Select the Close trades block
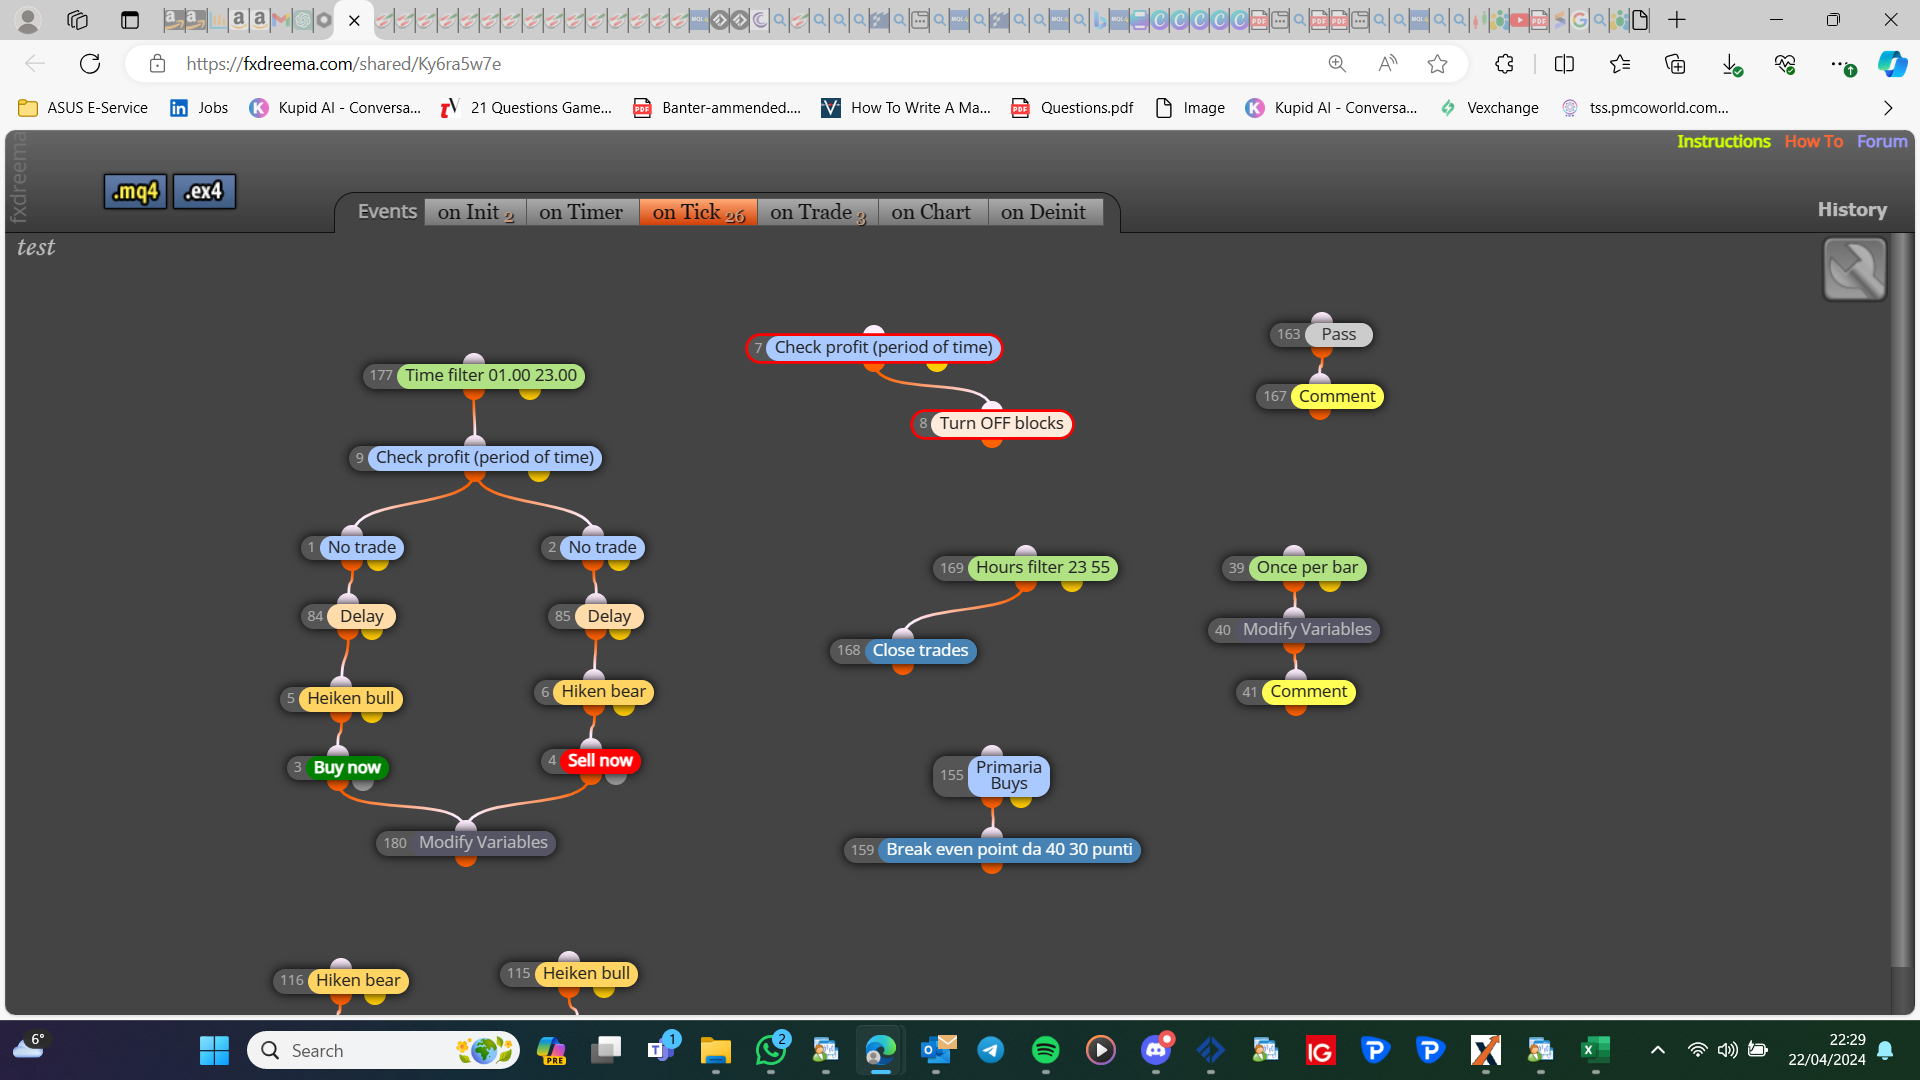1920x1080 pixels. pos(903,651)
